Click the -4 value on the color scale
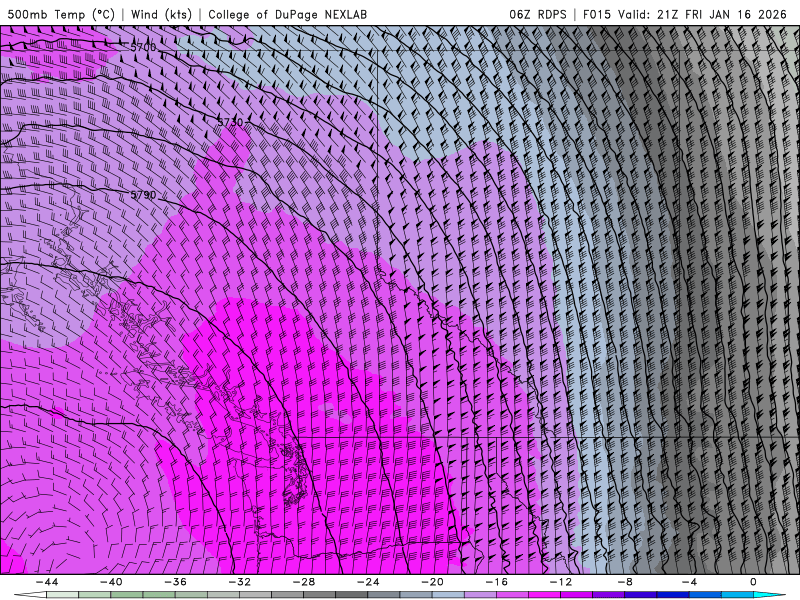Image resolution: width=800 pixels, height=600 pixels. coord(689,582)
